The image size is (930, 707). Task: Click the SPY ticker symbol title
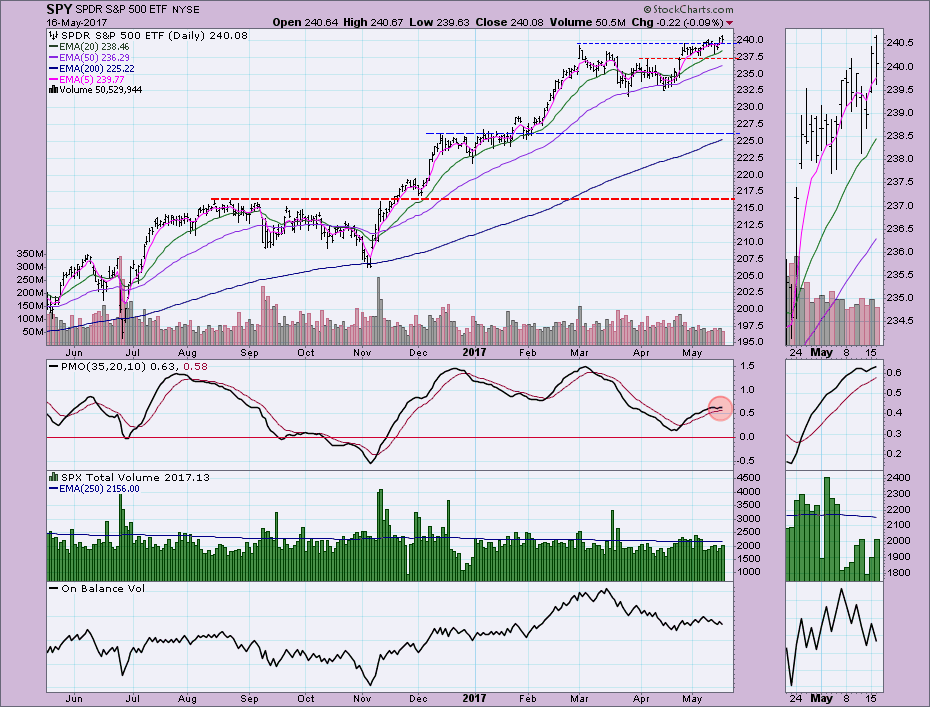tap(59, 9)
